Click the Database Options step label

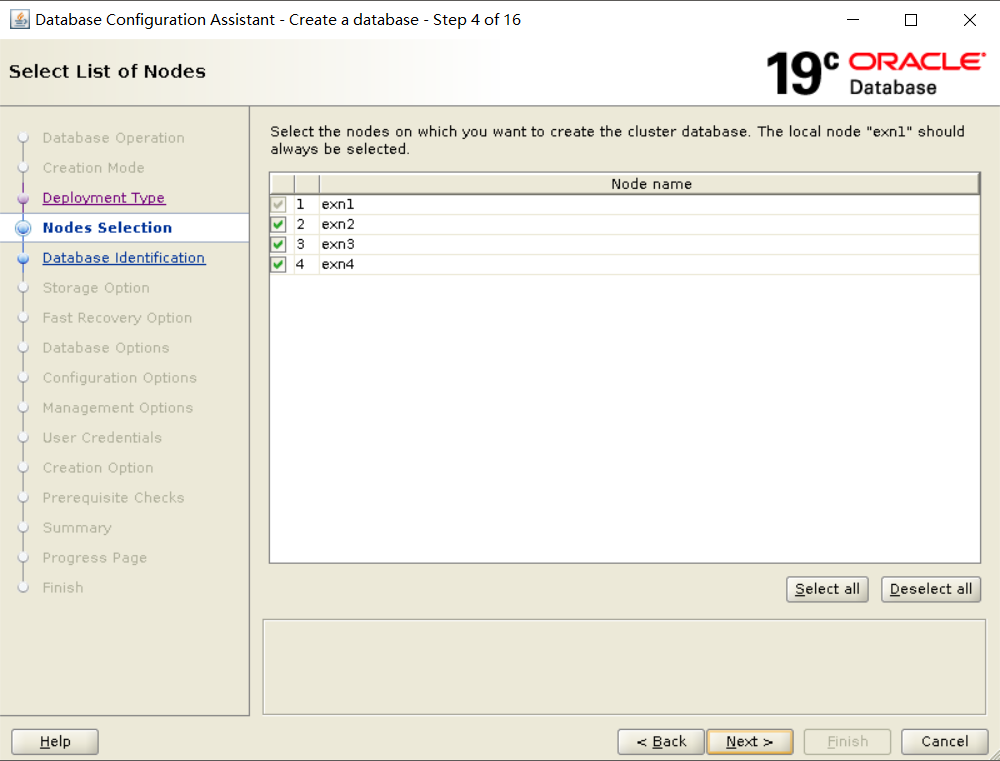point(106,348)
